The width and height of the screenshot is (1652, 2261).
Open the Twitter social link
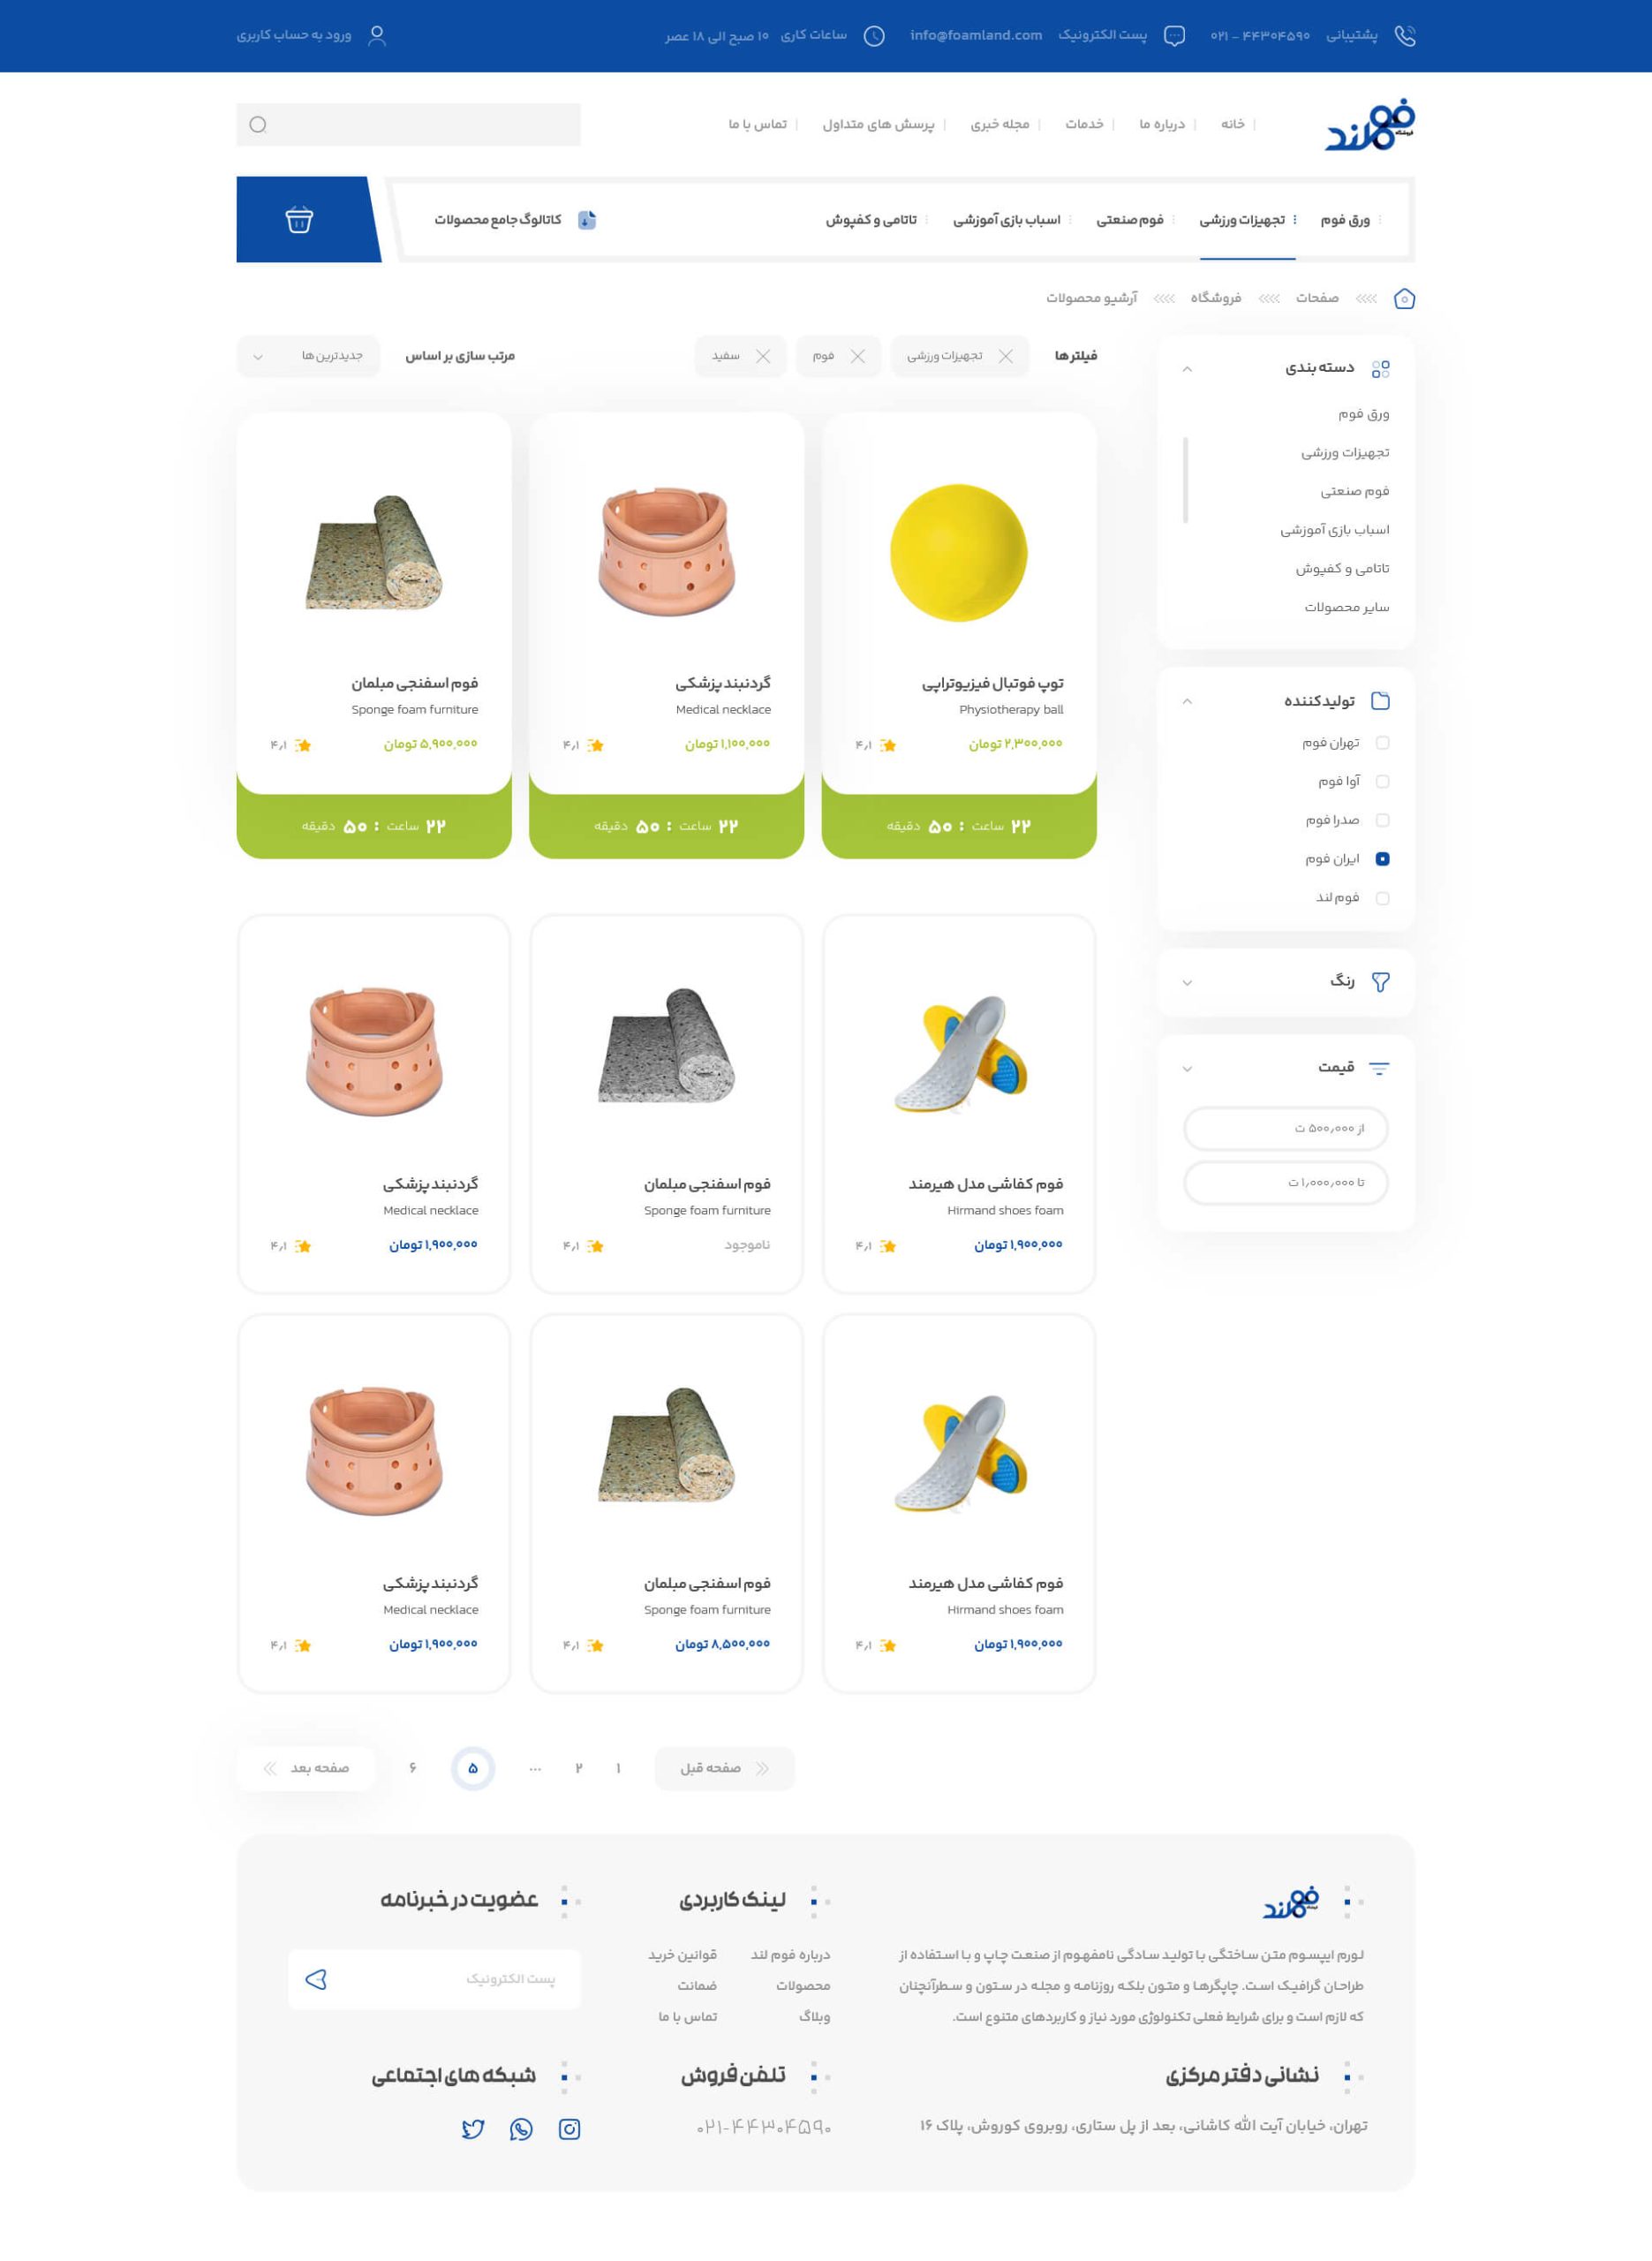473,2129
